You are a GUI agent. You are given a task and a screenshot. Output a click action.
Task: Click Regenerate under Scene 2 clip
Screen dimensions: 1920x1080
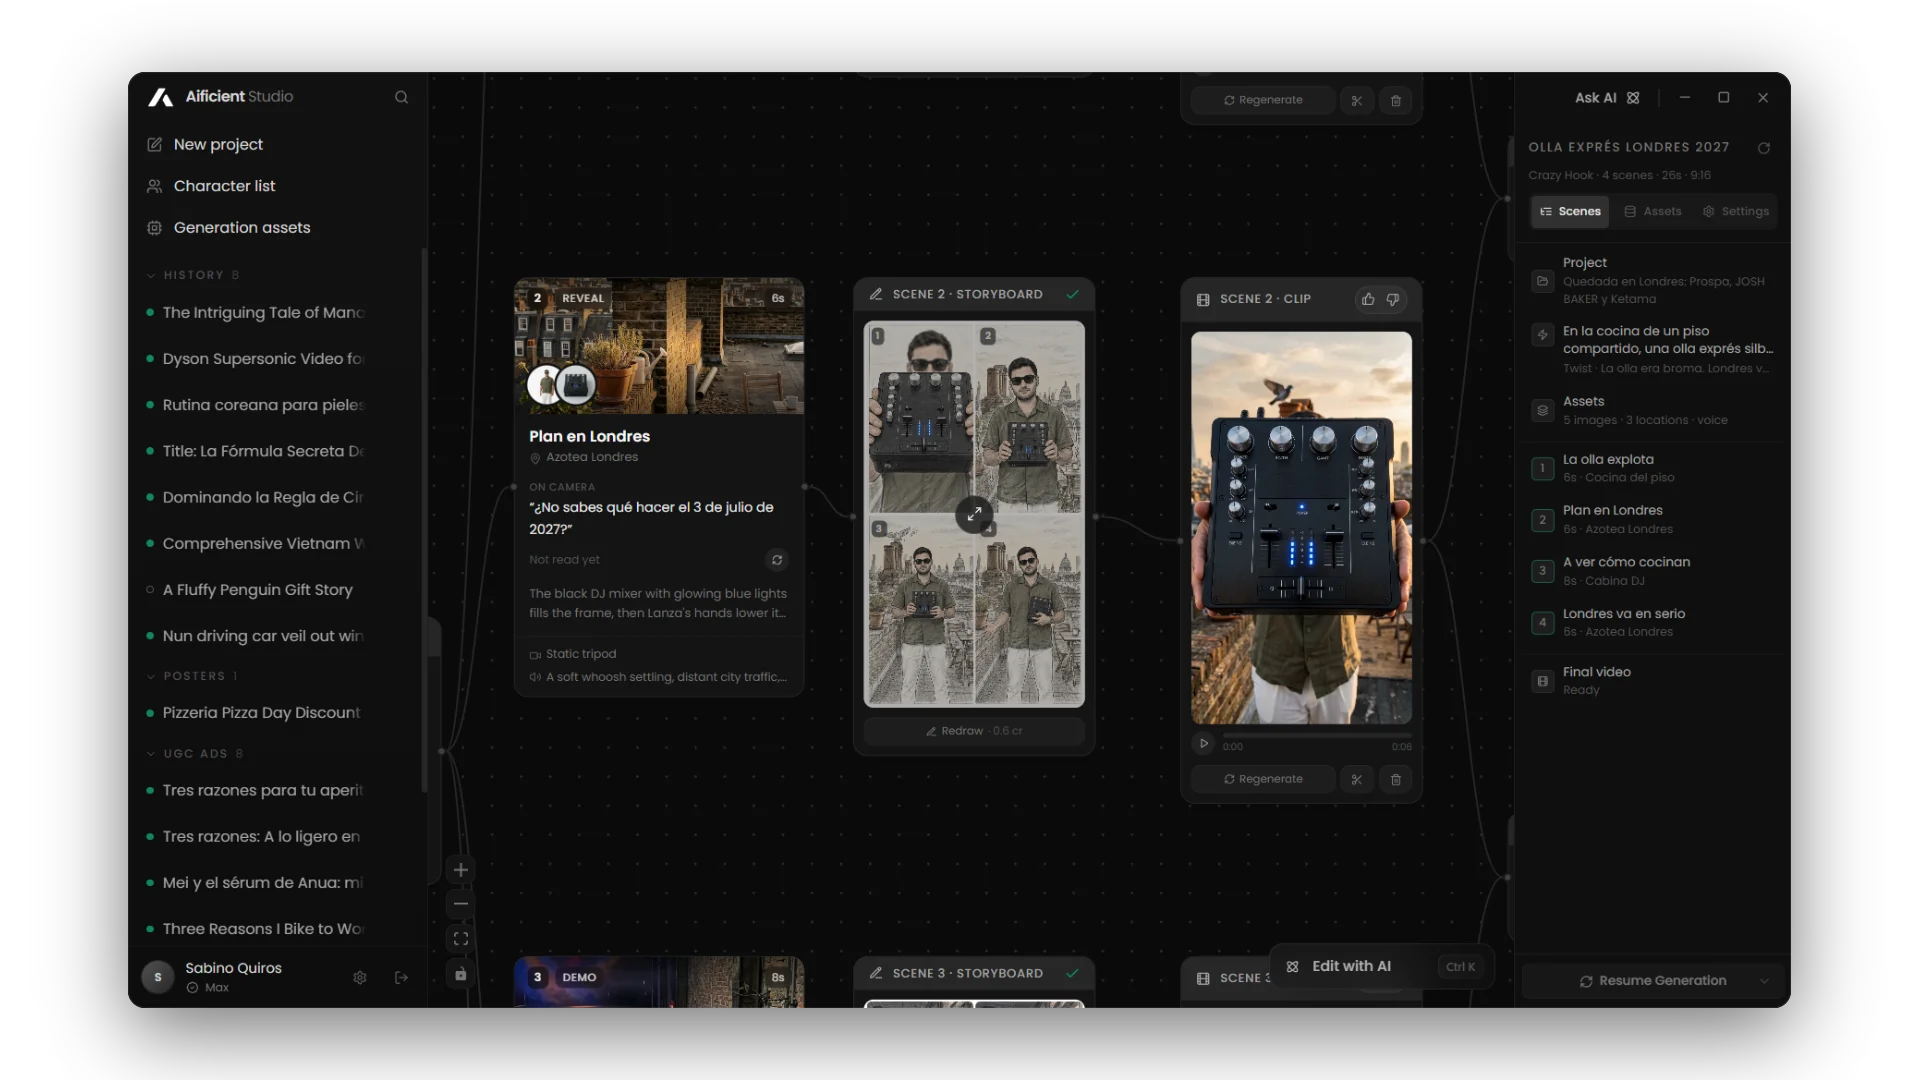tap(1263, 779)
